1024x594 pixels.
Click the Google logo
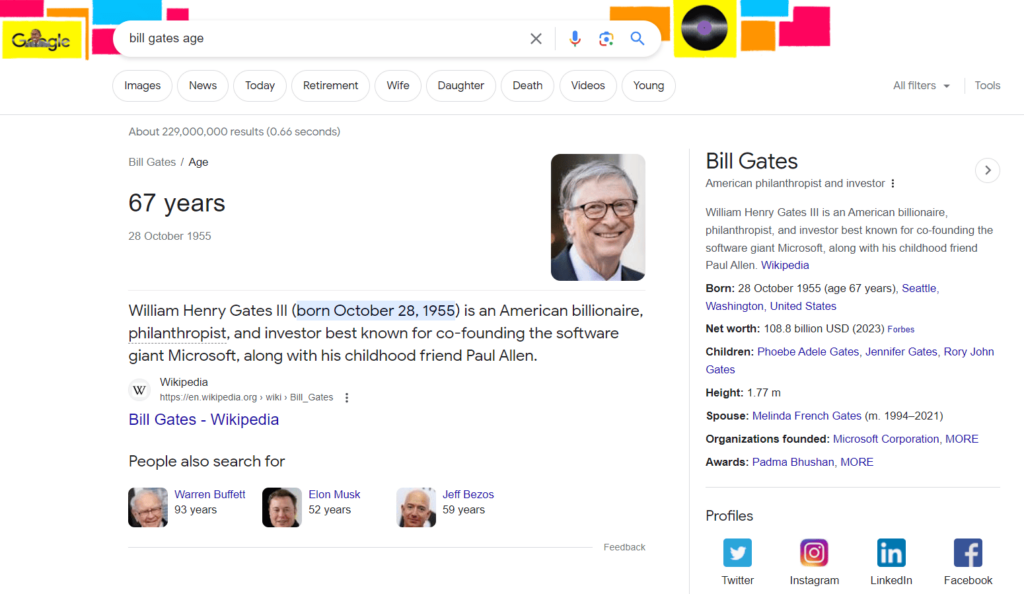click(42, 38)
